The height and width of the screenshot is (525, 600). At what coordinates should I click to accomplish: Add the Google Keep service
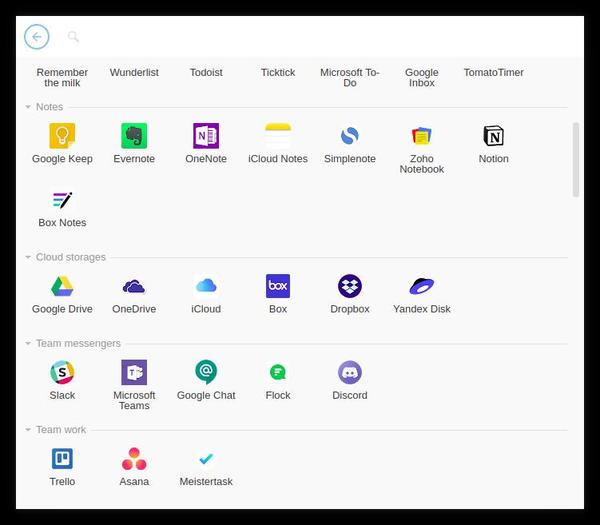pyautogui.click(x=62, y=135)
